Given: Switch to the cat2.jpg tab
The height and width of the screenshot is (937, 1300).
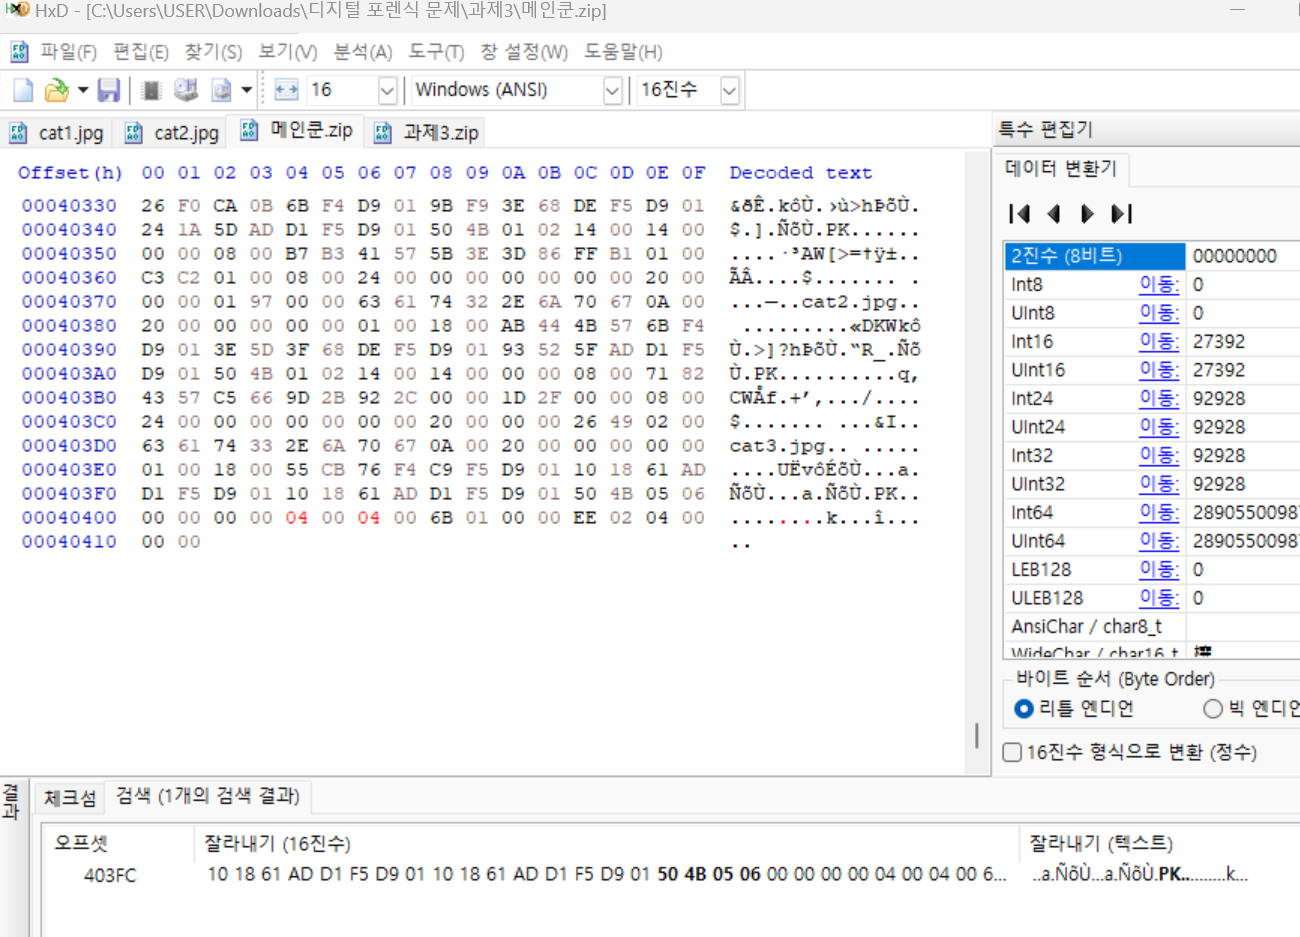Looking at the screenshot, I should [172, 132].
